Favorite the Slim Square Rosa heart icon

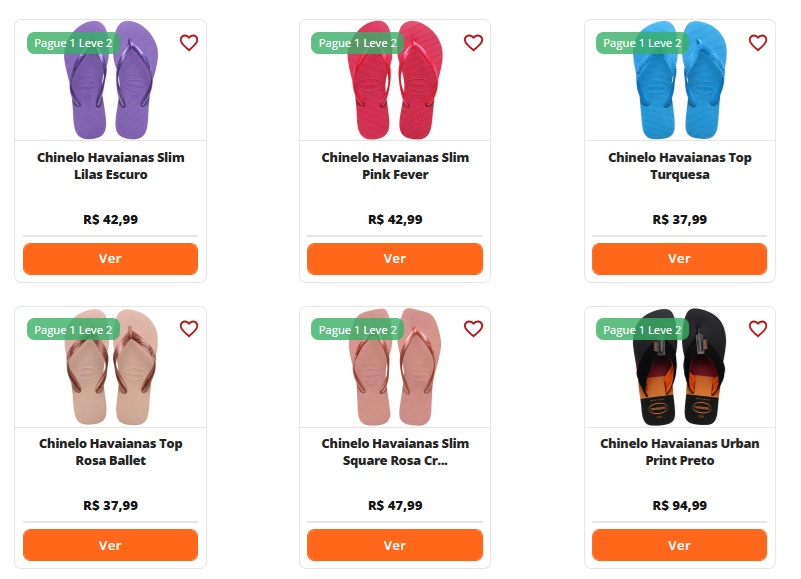click(473, 329)
